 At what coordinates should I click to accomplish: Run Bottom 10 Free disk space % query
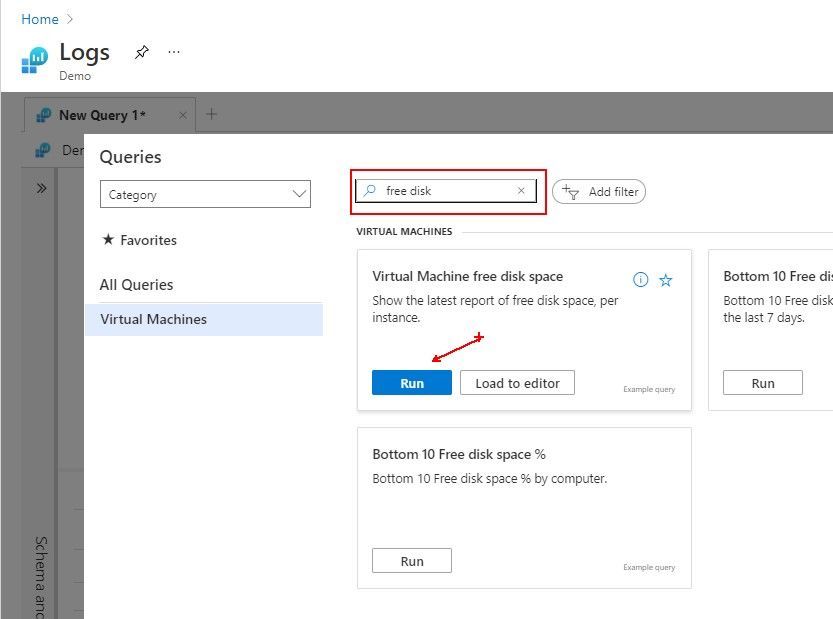[412, 561]
